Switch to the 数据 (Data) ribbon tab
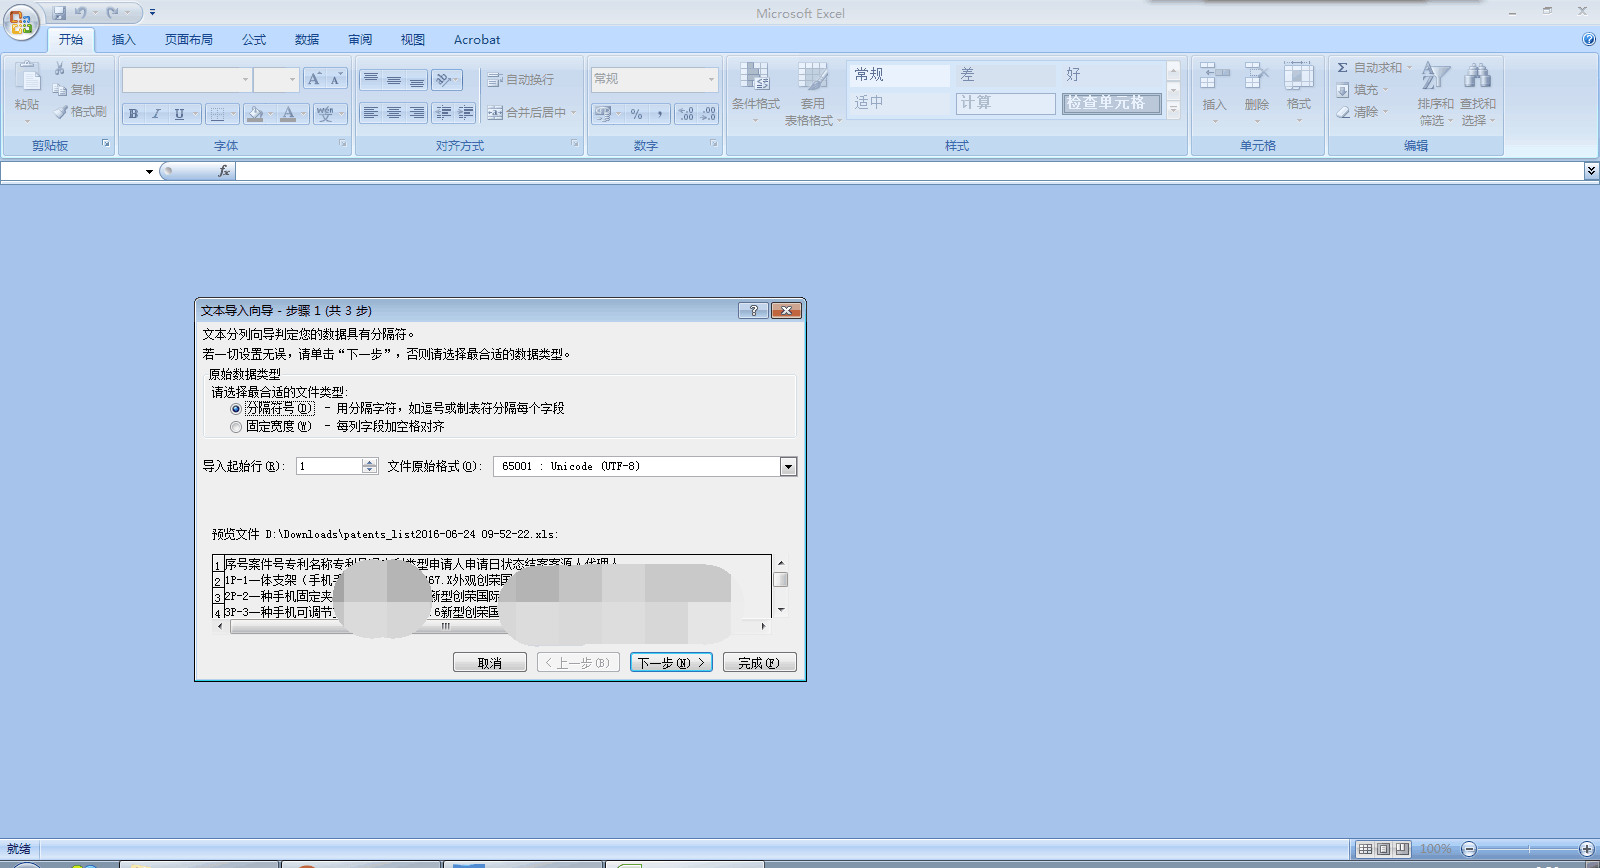Image resolution: width=1600 pixels, height=868 pixels. click(307, 40)
